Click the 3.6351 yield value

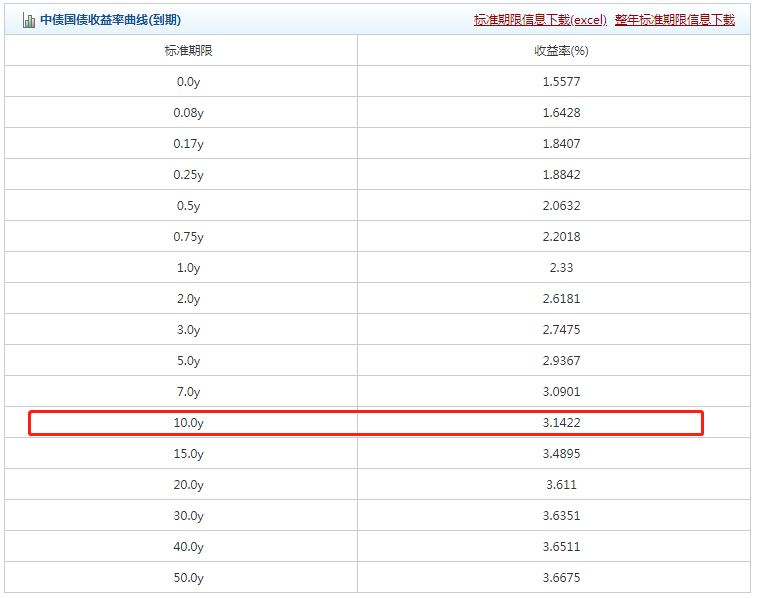pos(561,516)
